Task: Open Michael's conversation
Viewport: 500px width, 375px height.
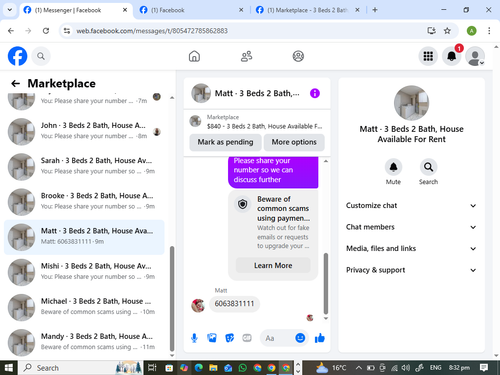Action: pyautogui.click(x=84, y=307)
